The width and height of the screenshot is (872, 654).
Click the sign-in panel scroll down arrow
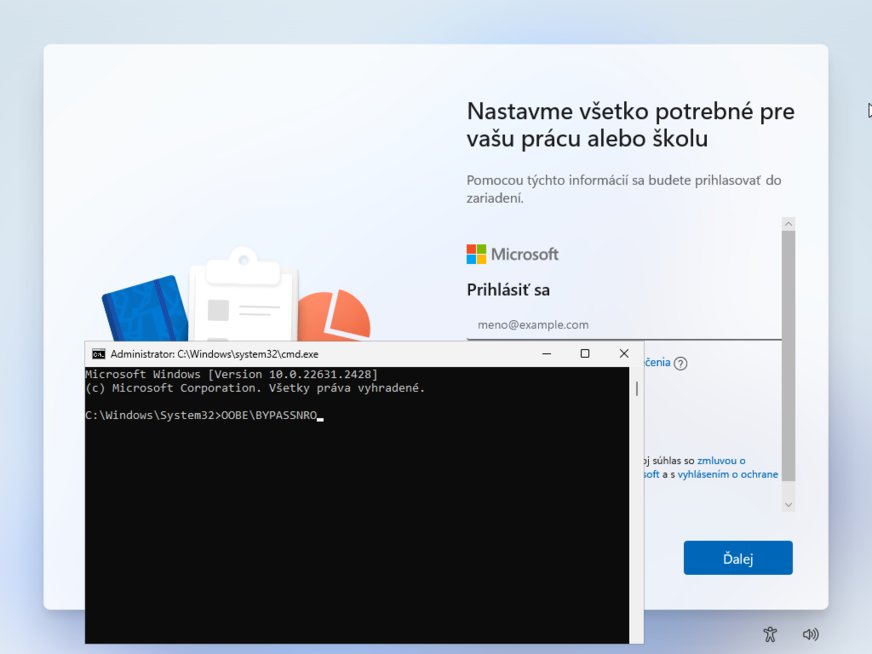click(788, 504)
